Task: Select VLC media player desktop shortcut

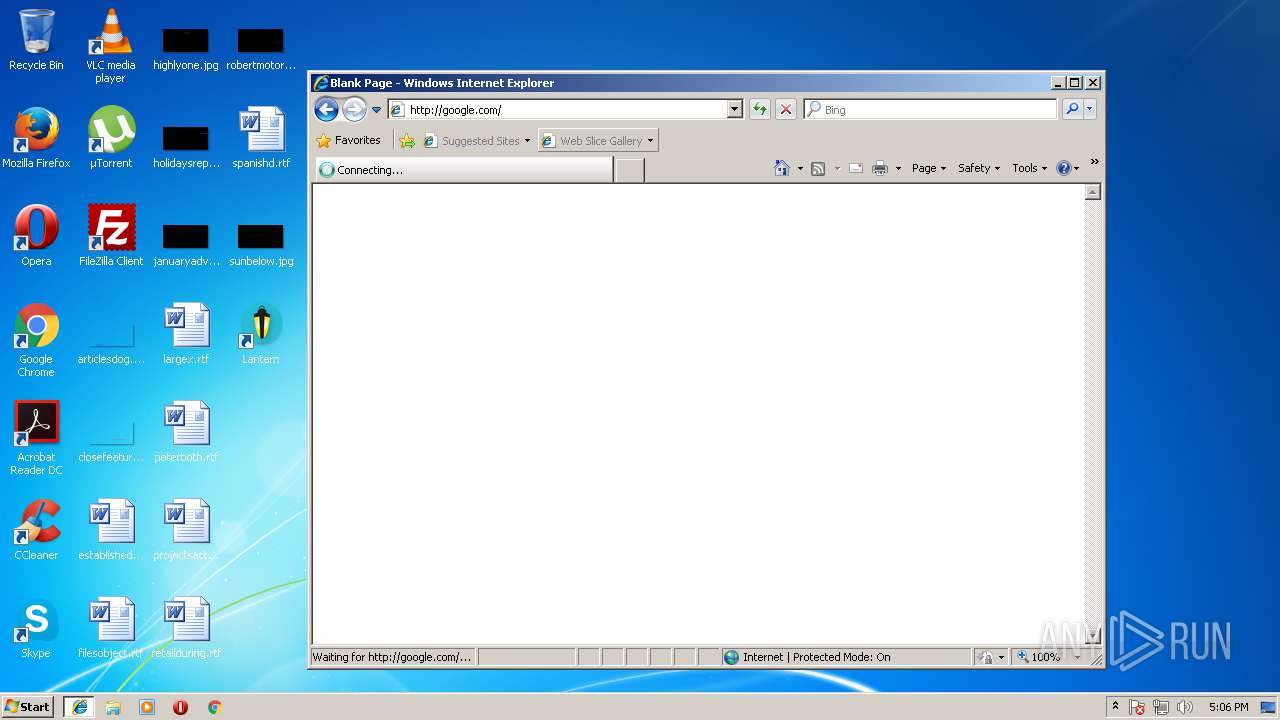Action: click(110, 45)
